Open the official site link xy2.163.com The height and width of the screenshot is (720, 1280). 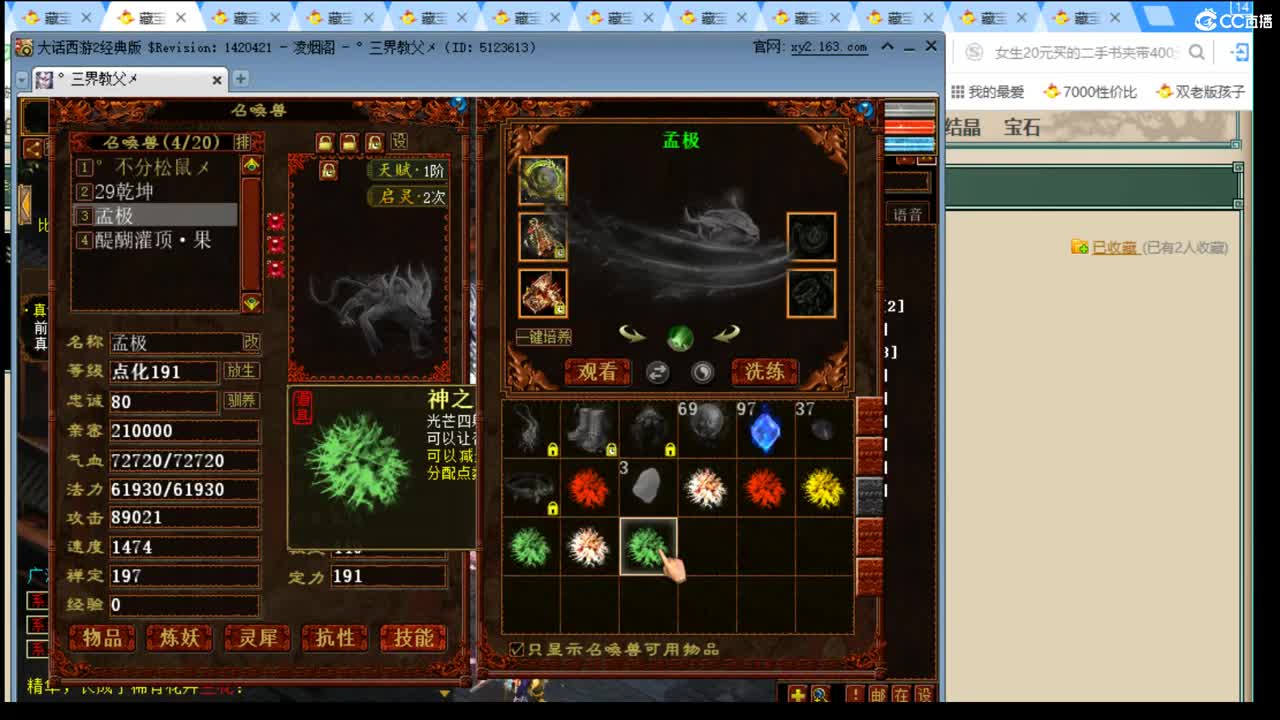pyautogui.click(x=829, y=47)
